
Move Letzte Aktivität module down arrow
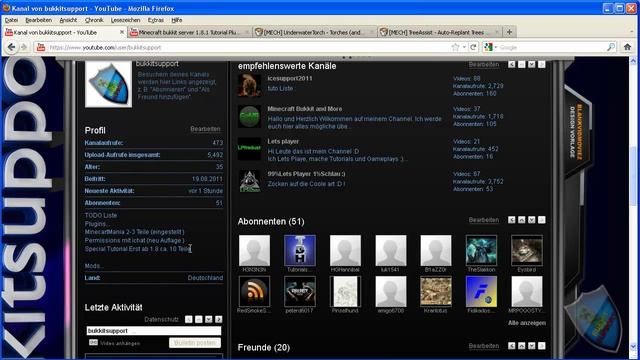pyautogui.click(x=209, y=319)
